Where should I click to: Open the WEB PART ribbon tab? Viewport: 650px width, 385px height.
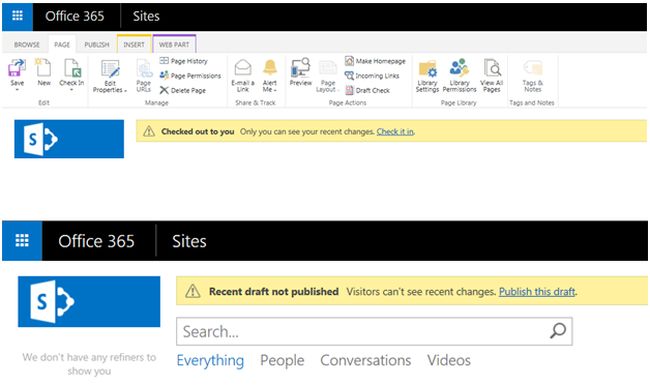(x=174, y=44)
